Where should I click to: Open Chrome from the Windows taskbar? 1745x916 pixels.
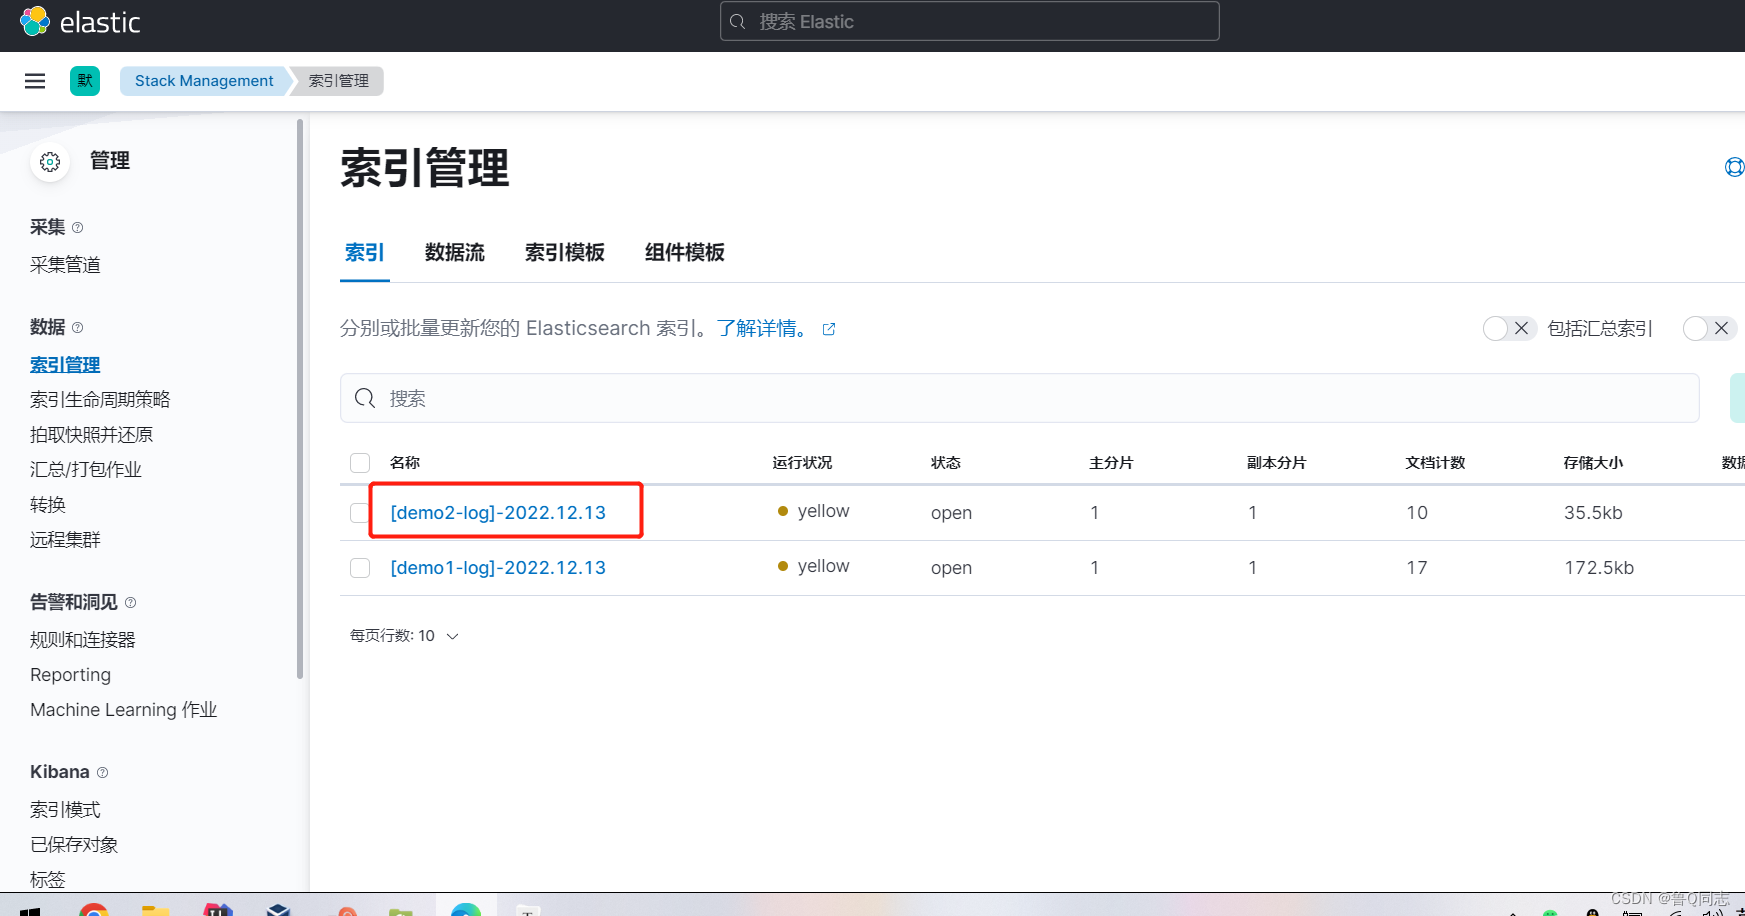click(x=94, y=909)
